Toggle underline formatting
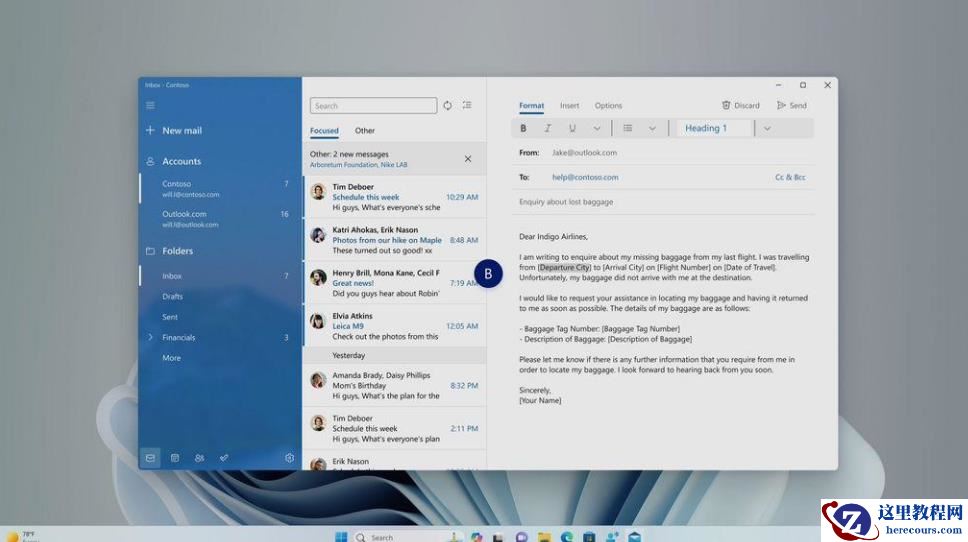 click(572, 128)
